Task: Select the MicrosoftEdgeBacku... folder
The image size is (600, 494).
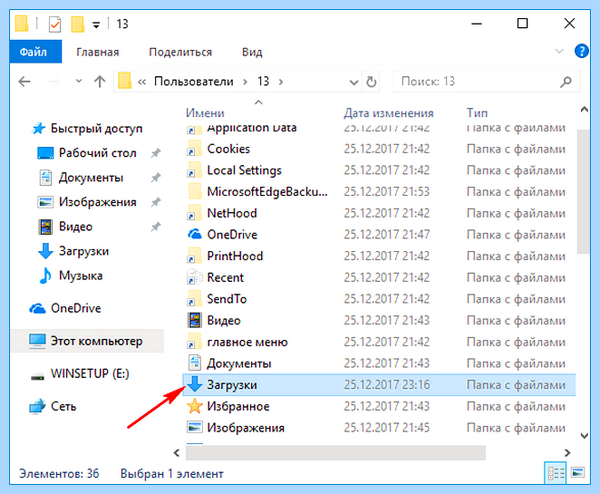Action: (x=267, y=192)
